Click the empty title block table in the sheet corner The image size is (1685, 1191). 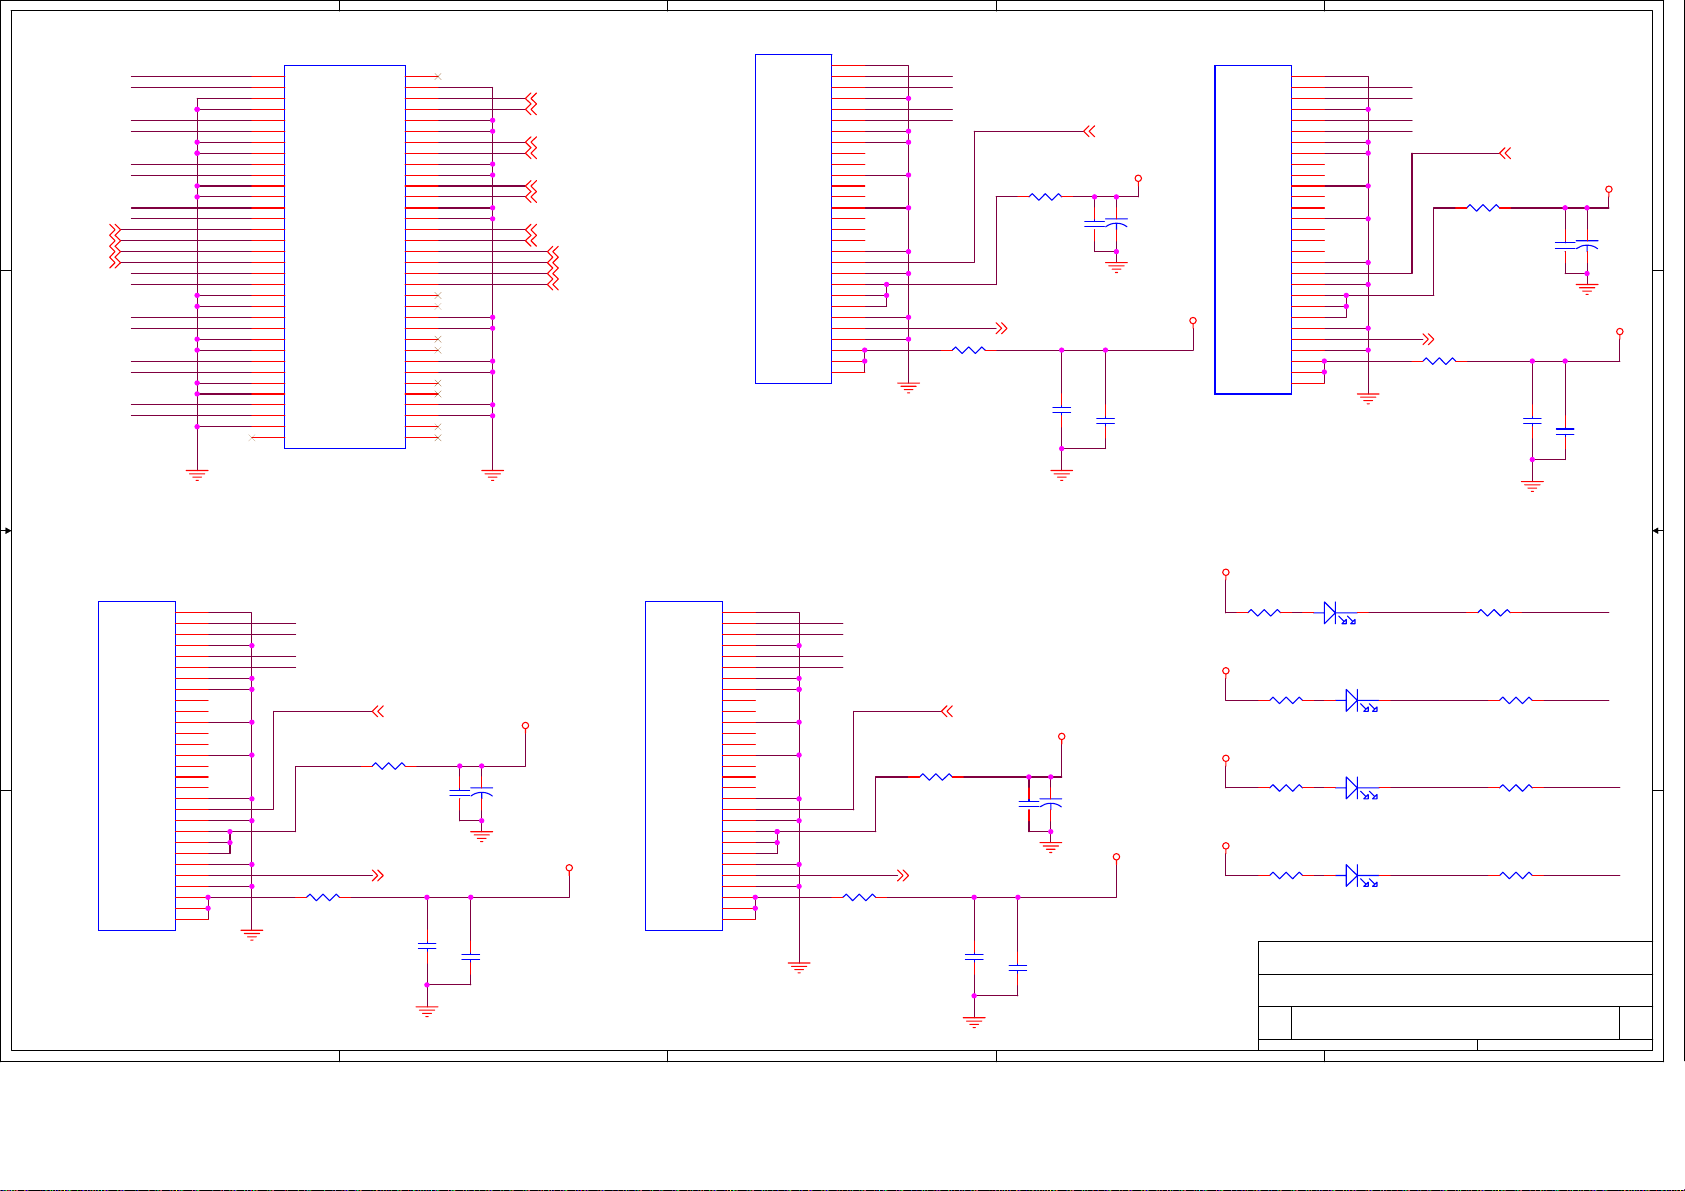pyautogui.click(x=1455, y=996)
